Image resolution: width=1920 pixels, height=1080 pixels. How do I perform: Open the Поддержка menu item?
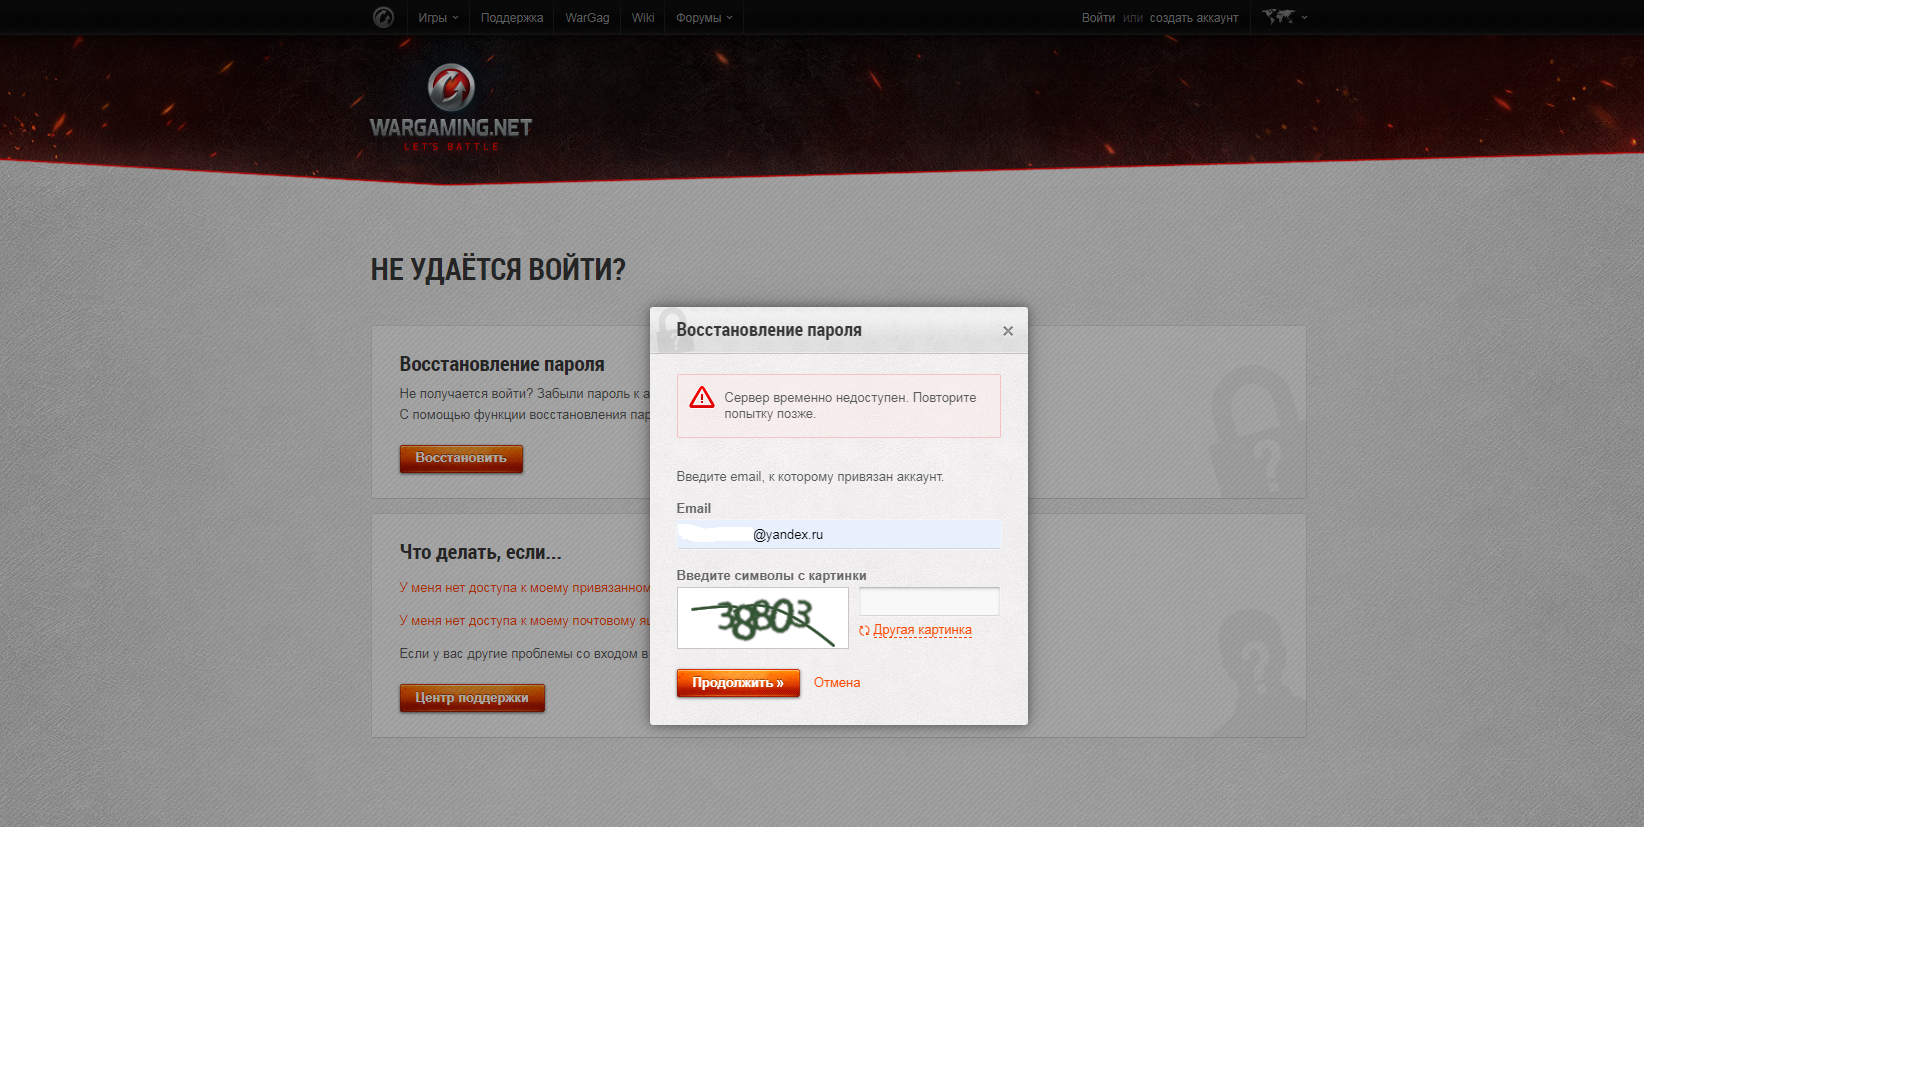(512, 18)
